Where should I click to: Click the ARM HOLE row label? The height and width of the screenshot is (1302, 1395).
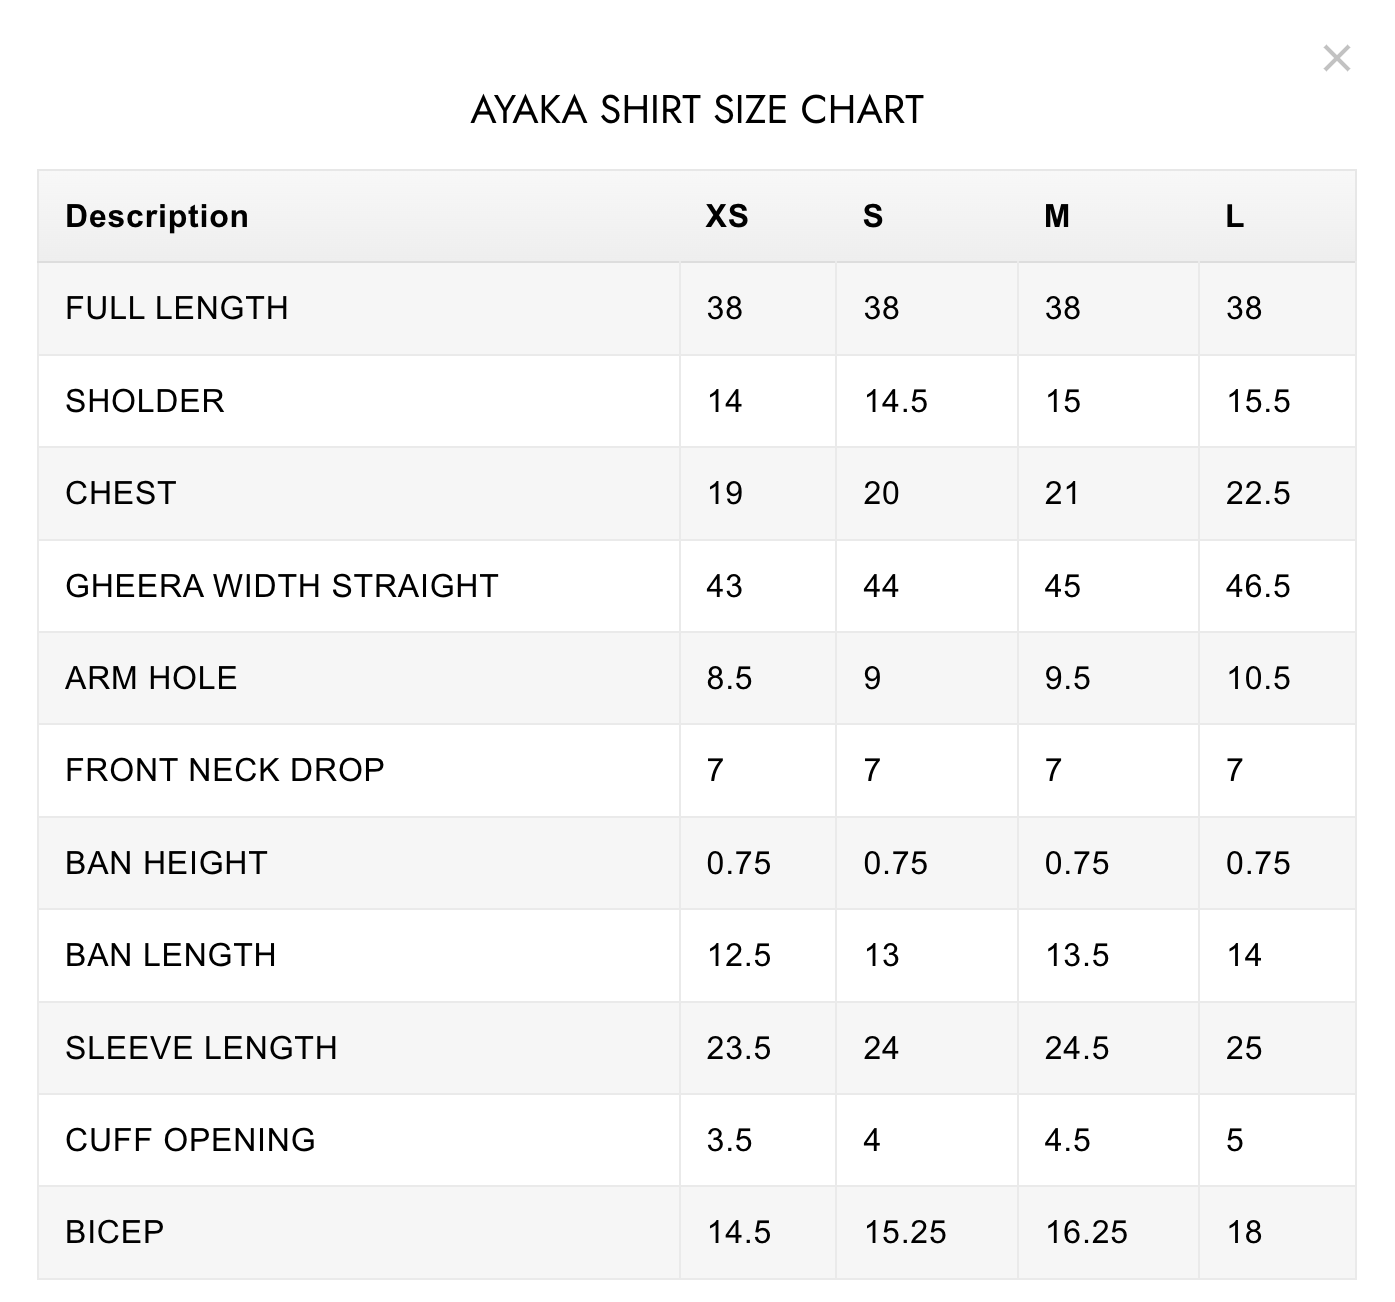(x=151, y=678)
